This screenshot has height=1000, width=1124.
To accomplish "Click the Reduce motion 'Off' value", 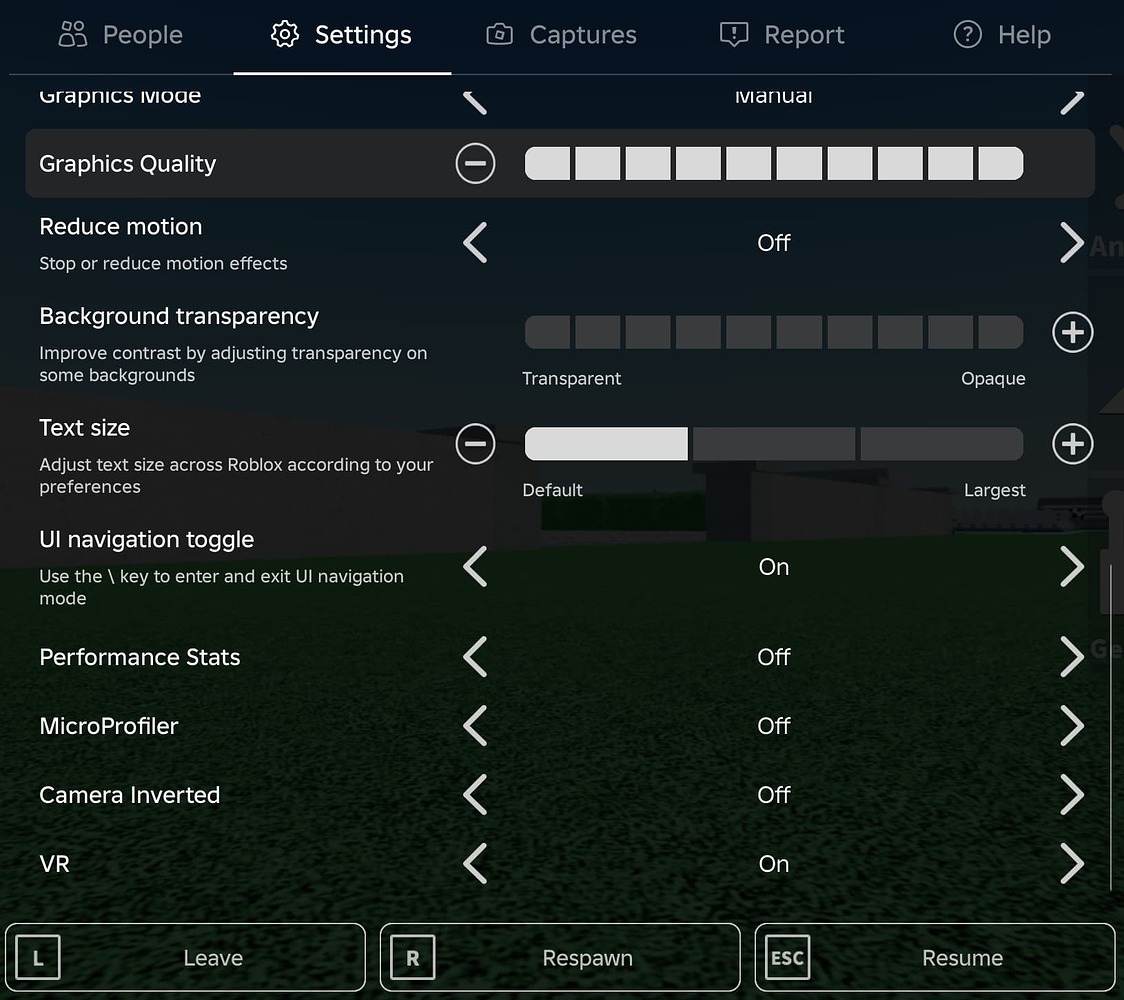I will coord(773,243).
